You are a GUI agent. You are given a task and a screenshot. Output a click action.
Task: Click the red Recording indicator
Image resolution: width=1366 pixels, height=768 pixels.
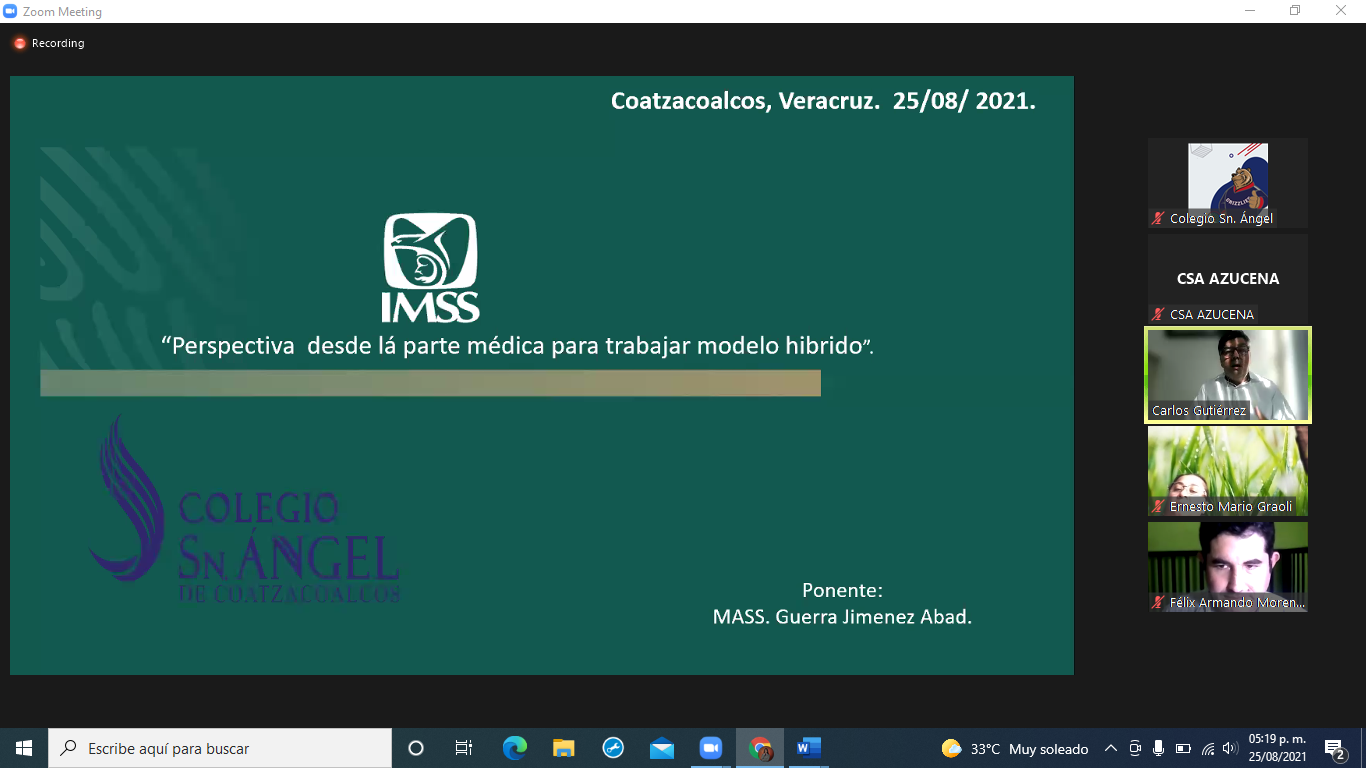pyautogui.click(x=49, y=43)
